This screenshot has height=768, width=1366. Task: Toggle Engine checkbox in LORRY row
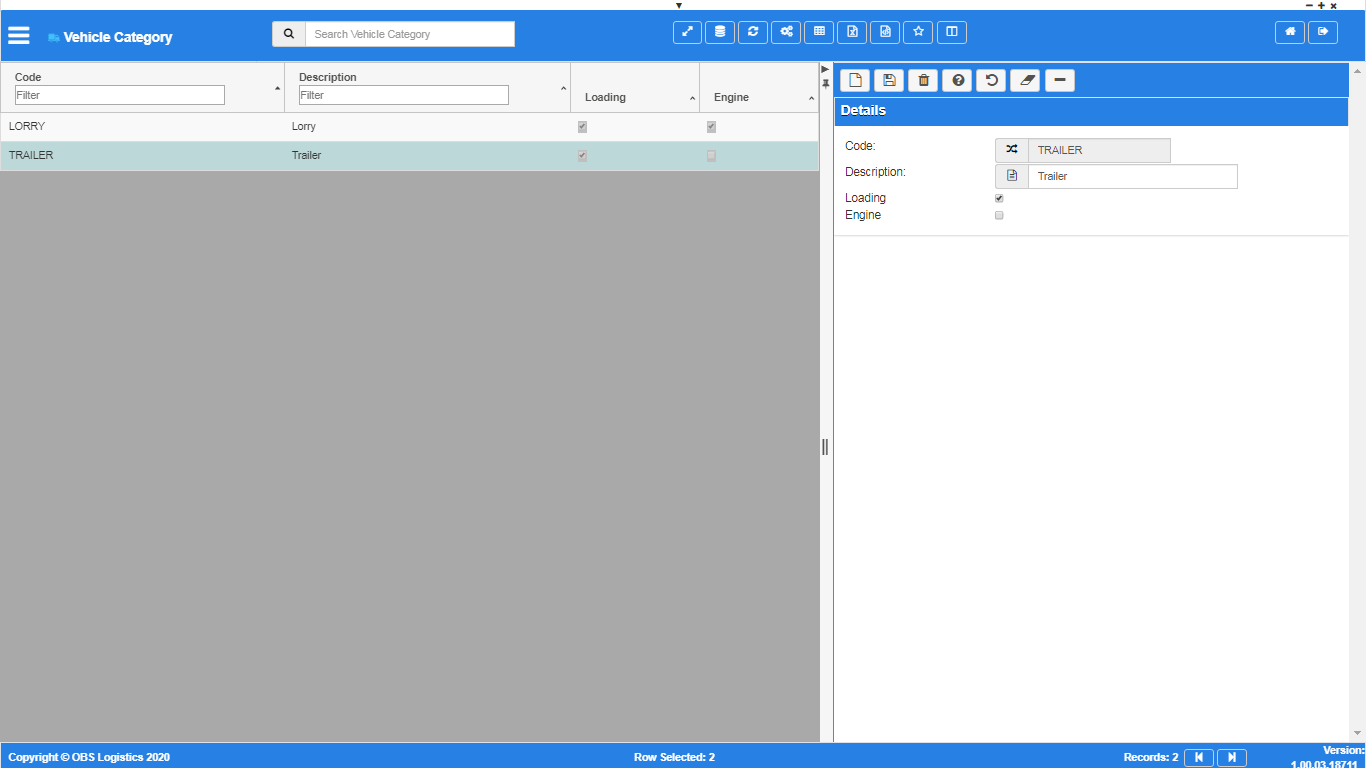click(711, 127)
